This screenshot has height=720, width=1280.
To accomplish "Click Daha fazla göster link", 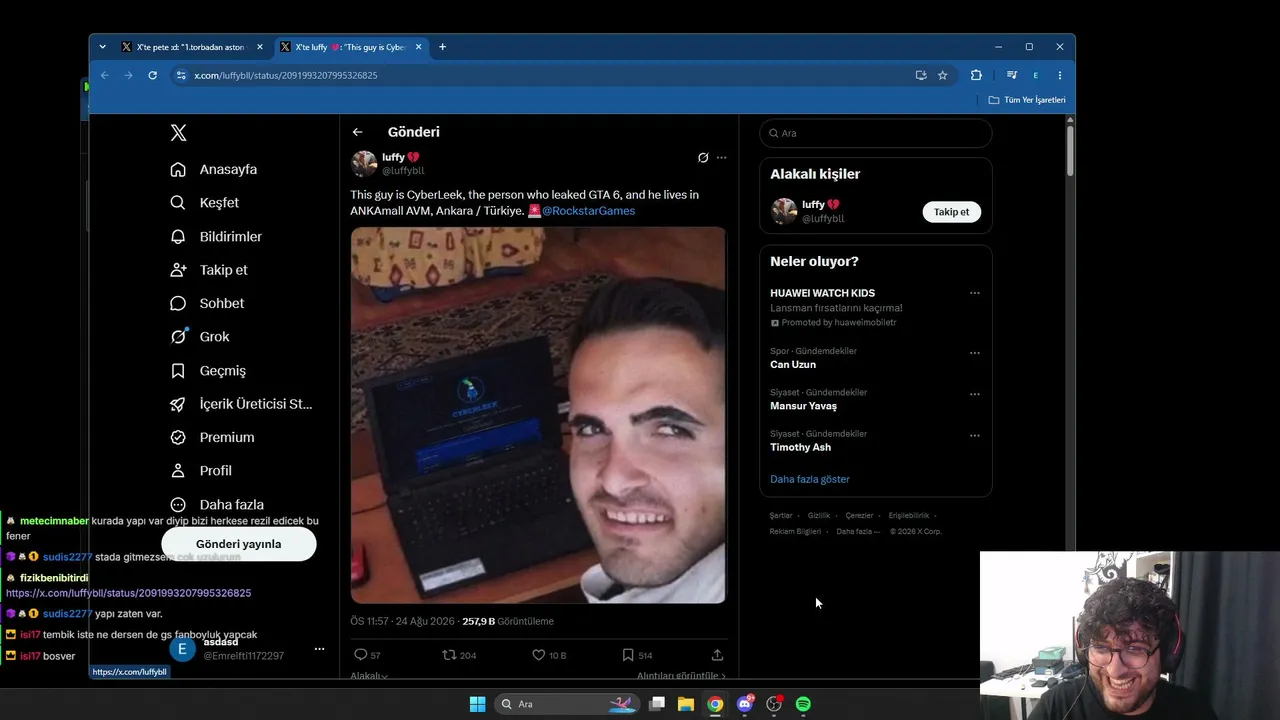I will click(x=810, y=479).
